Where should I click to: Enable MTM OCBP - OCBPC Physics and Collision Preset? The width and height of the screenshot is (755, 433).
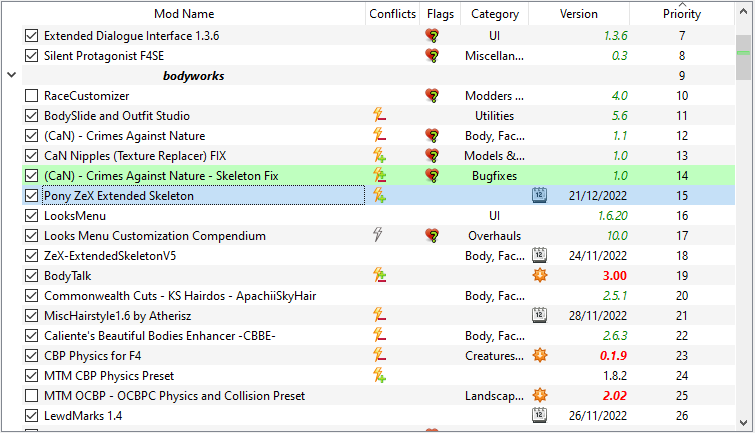(31, 395)
